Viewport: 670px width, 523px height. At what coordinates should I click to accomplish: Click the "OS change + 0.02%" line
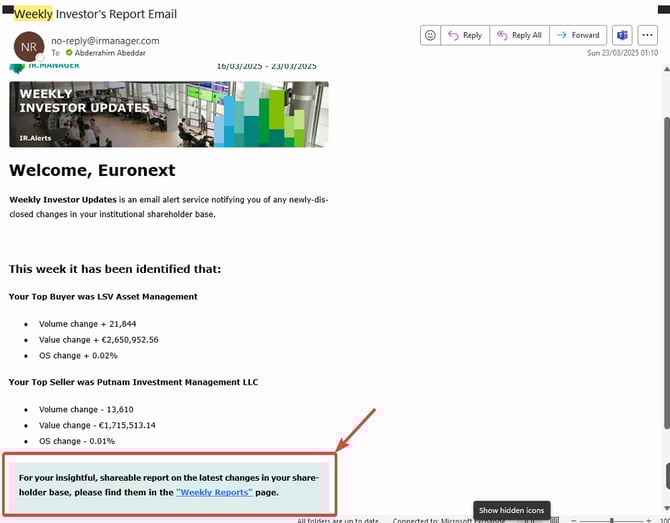tap(78, 356)
